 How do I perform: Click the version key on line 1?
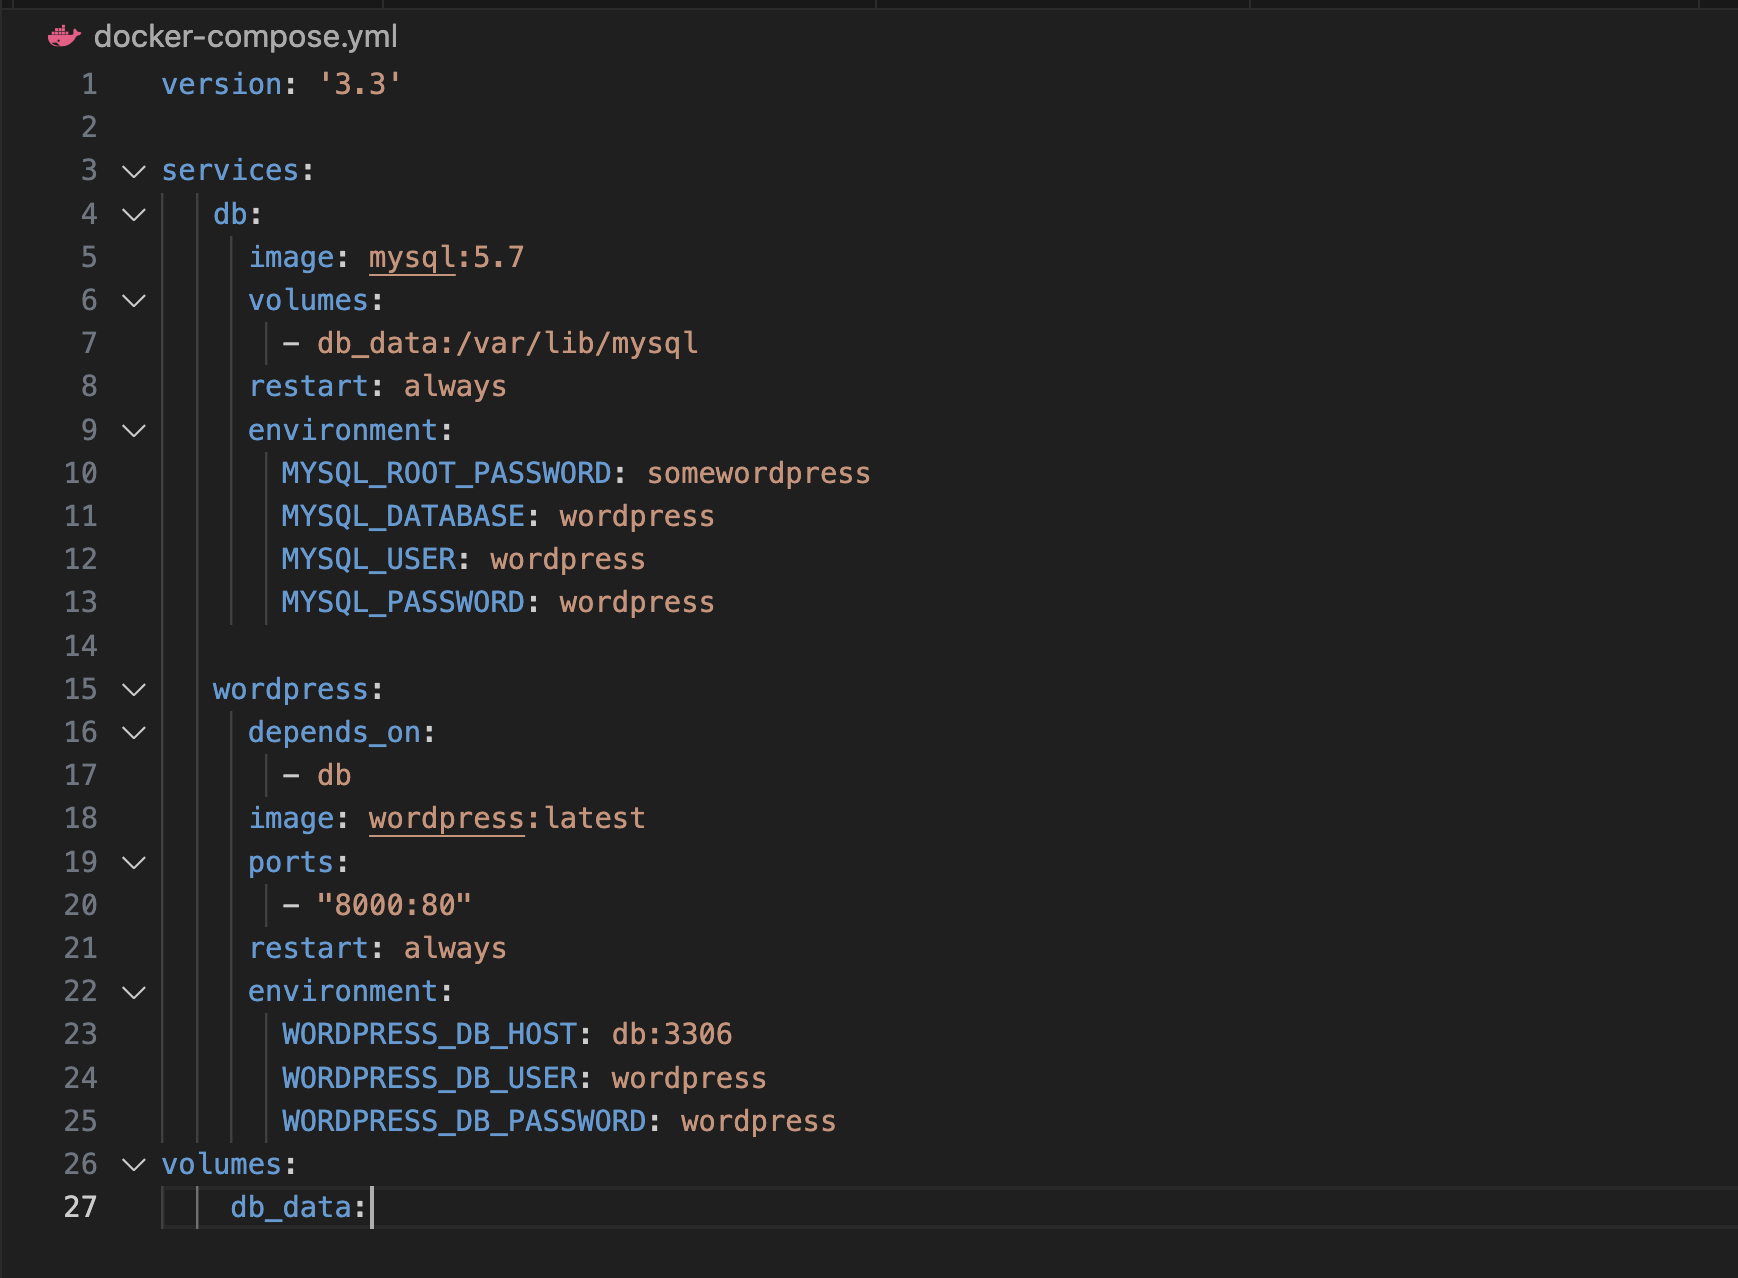click(x=222, y=84)
